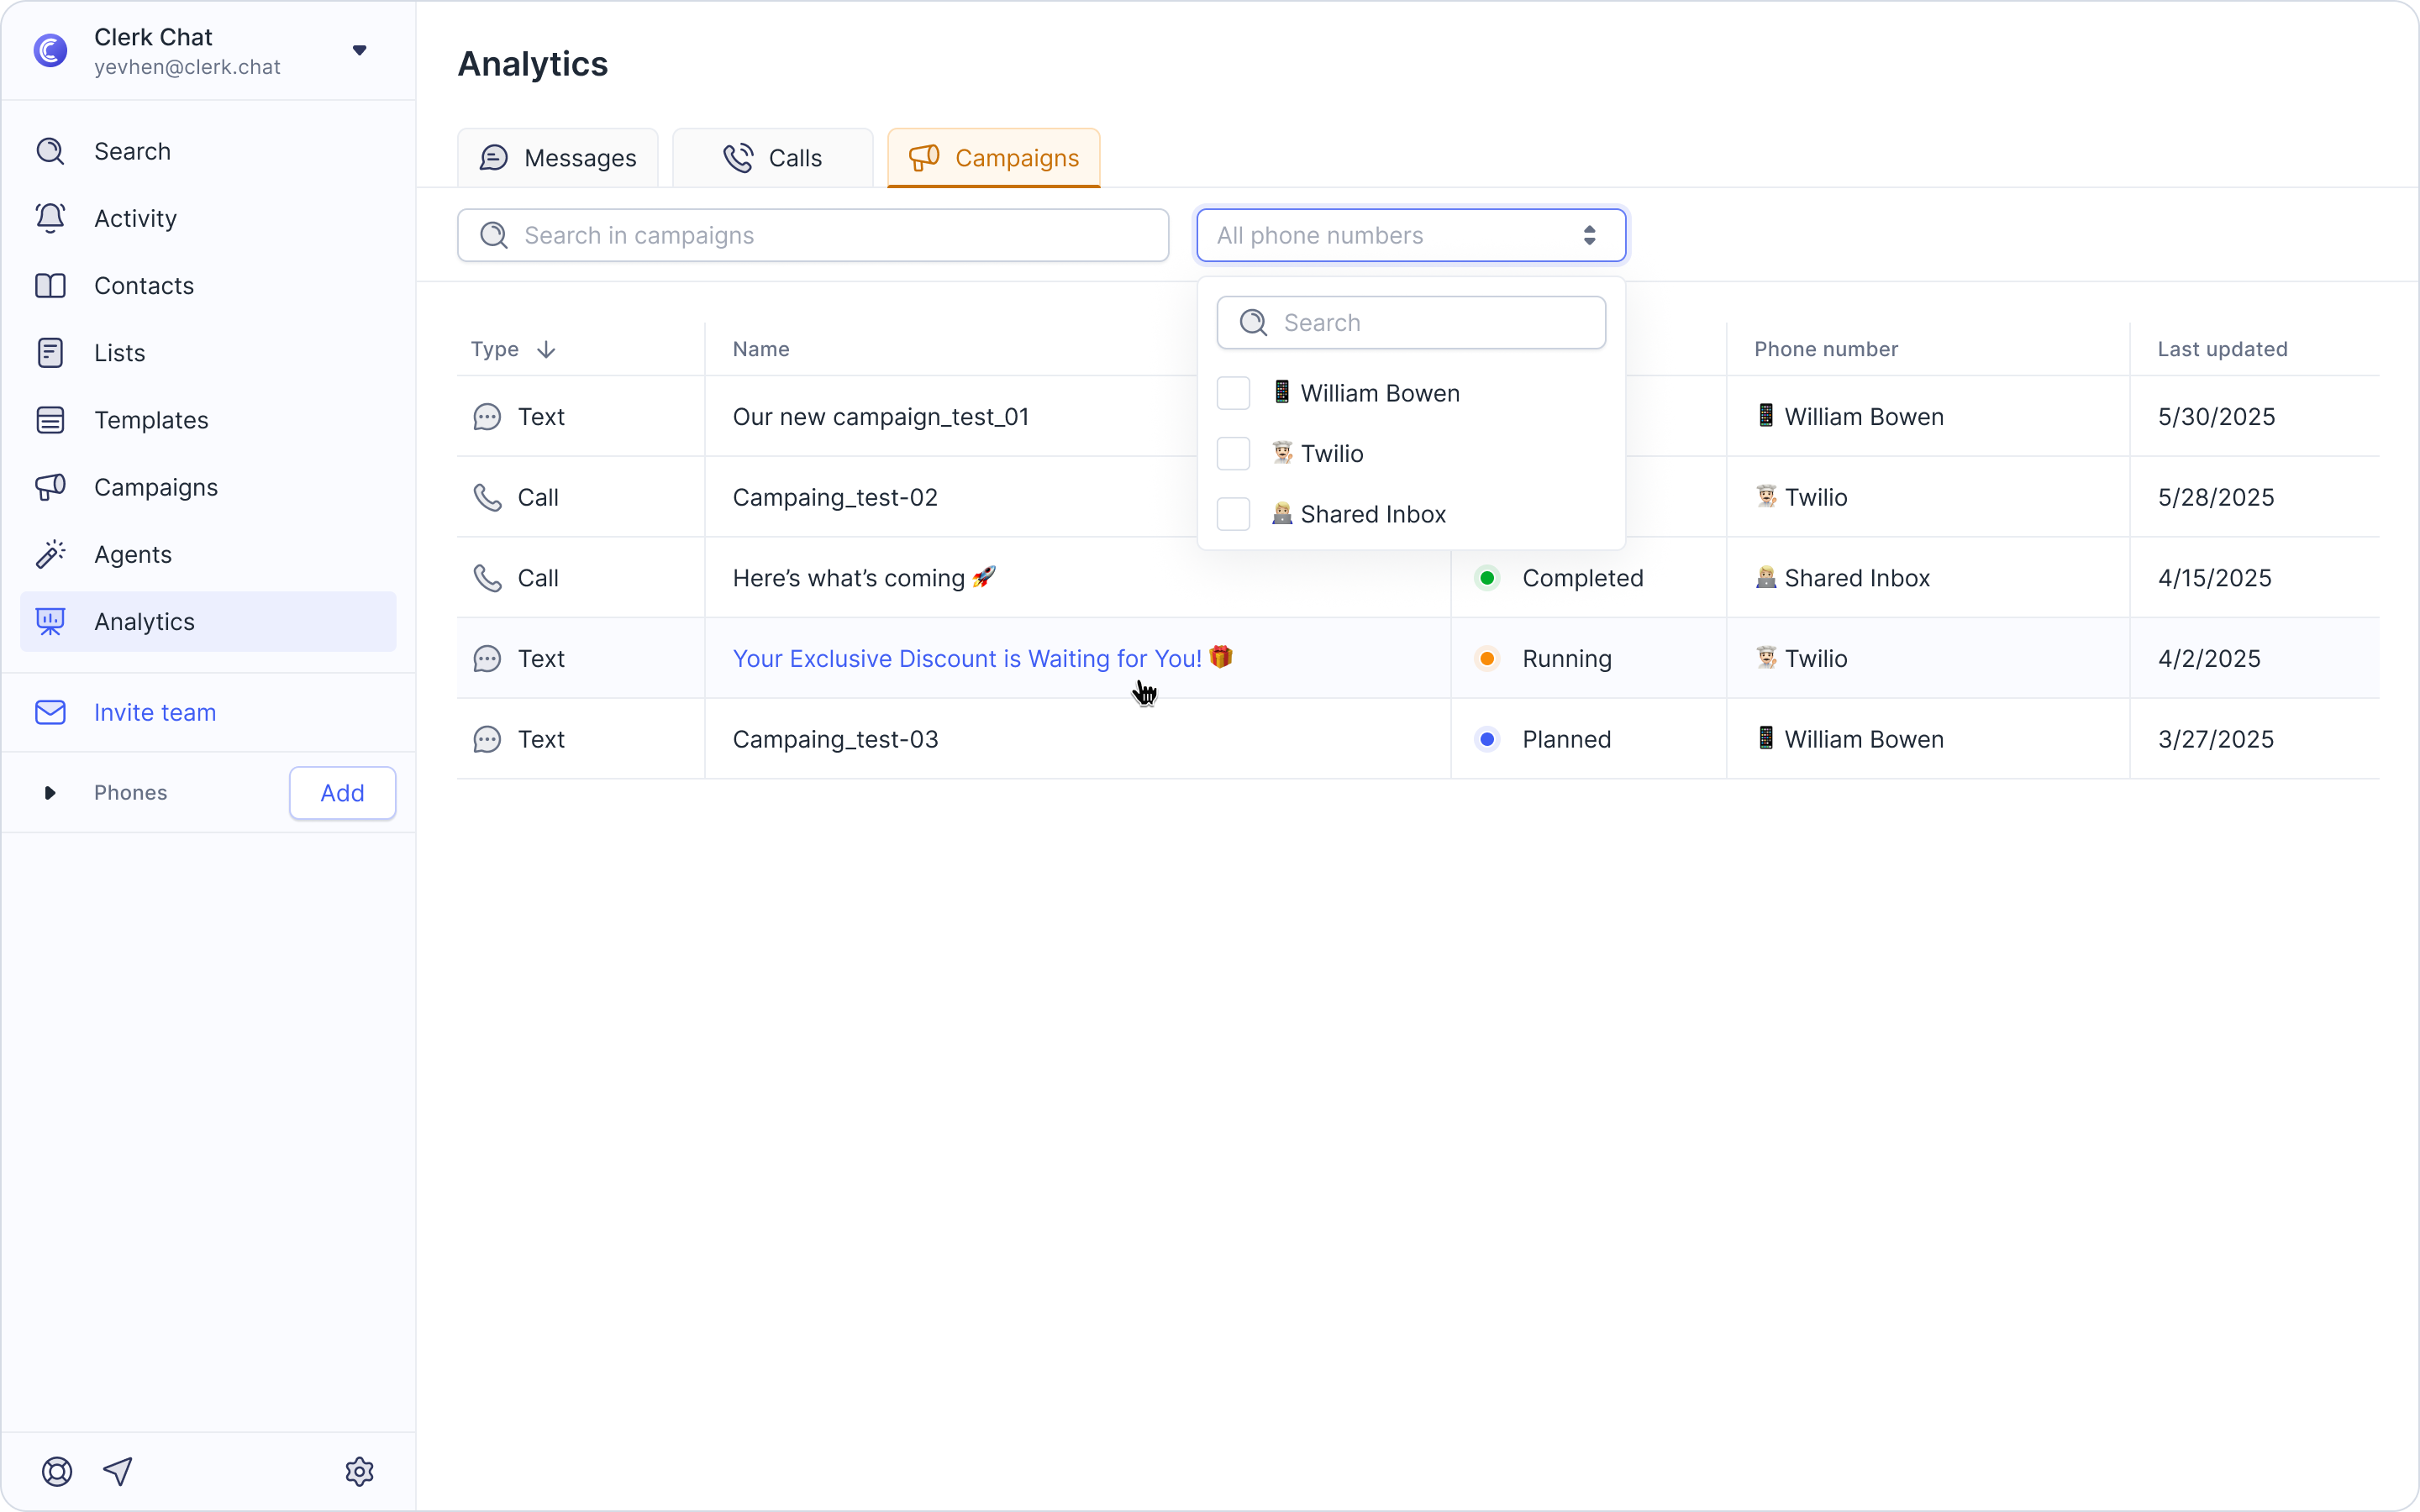Click the Completed status cell

point(1588,578)
